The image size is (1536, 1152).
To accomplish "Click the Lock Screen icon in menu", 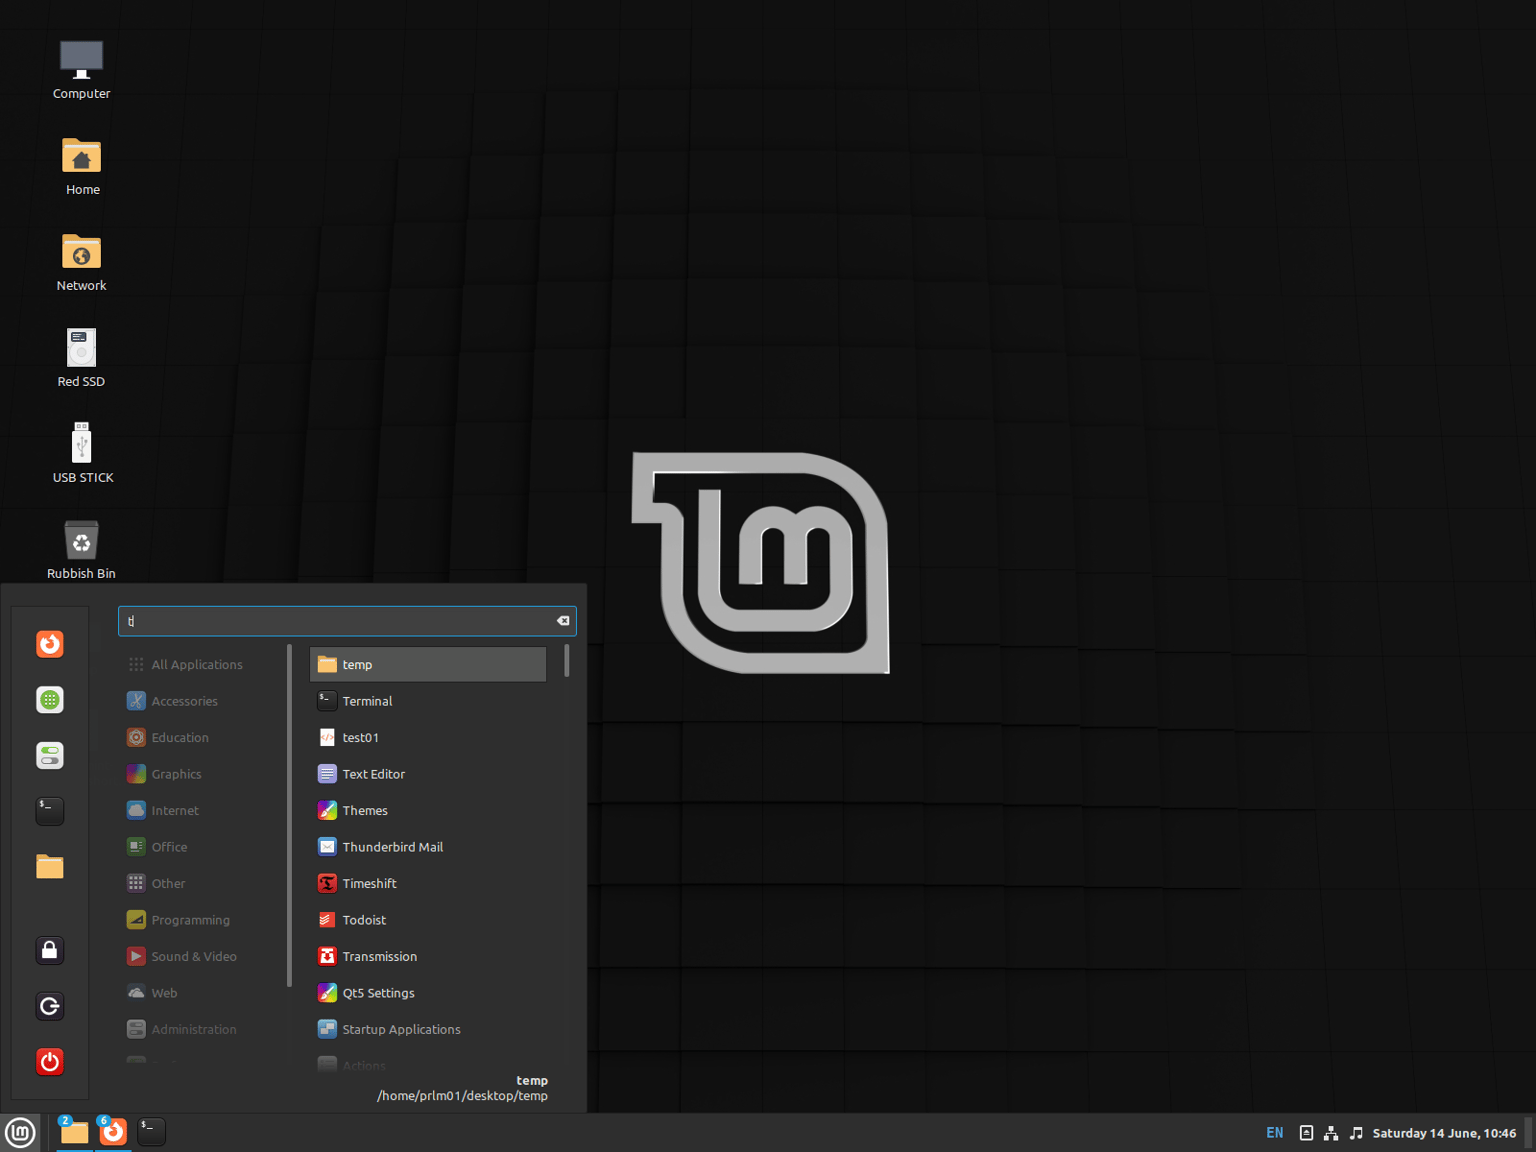I will (x=50, y=950).
